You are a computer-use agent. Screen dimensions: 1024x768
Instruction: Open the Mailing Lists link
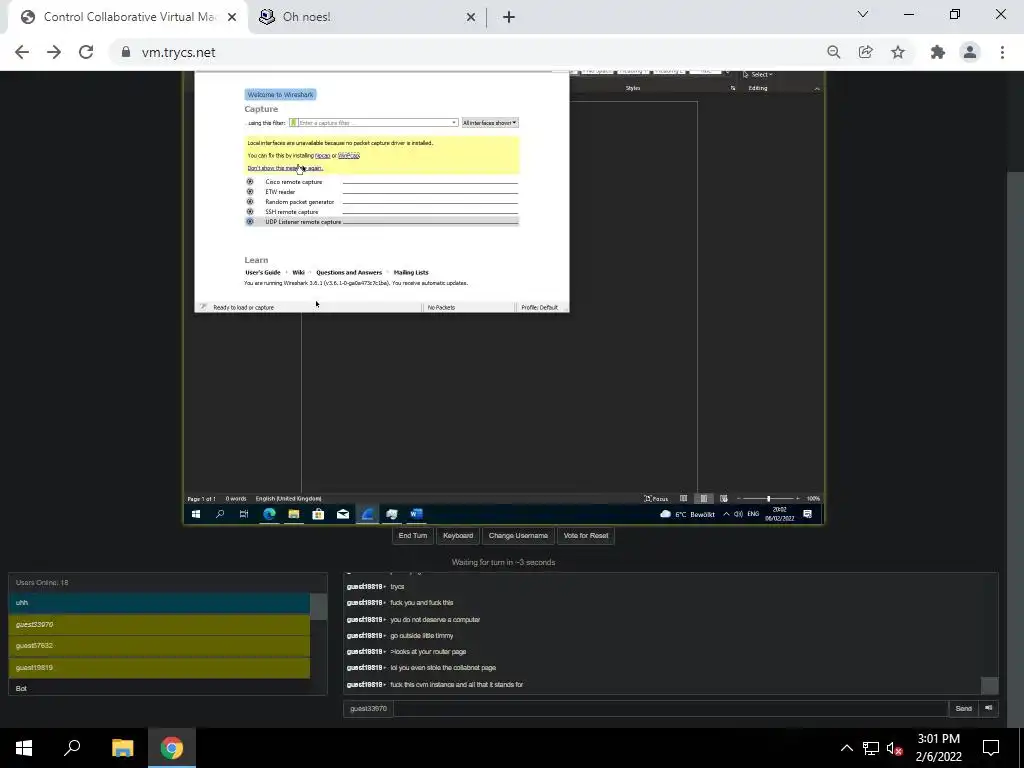pyautogui.click(x=411, y=272)
